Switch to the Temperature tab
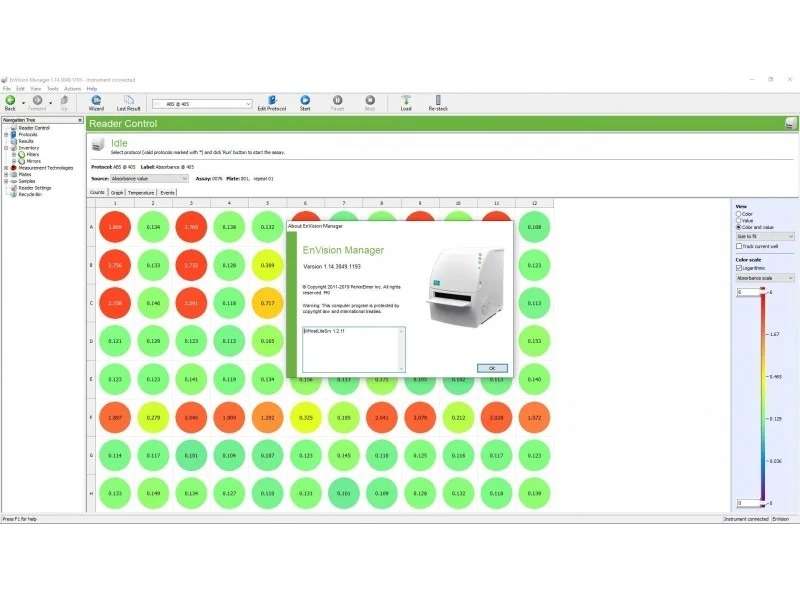 click(140, 192)
